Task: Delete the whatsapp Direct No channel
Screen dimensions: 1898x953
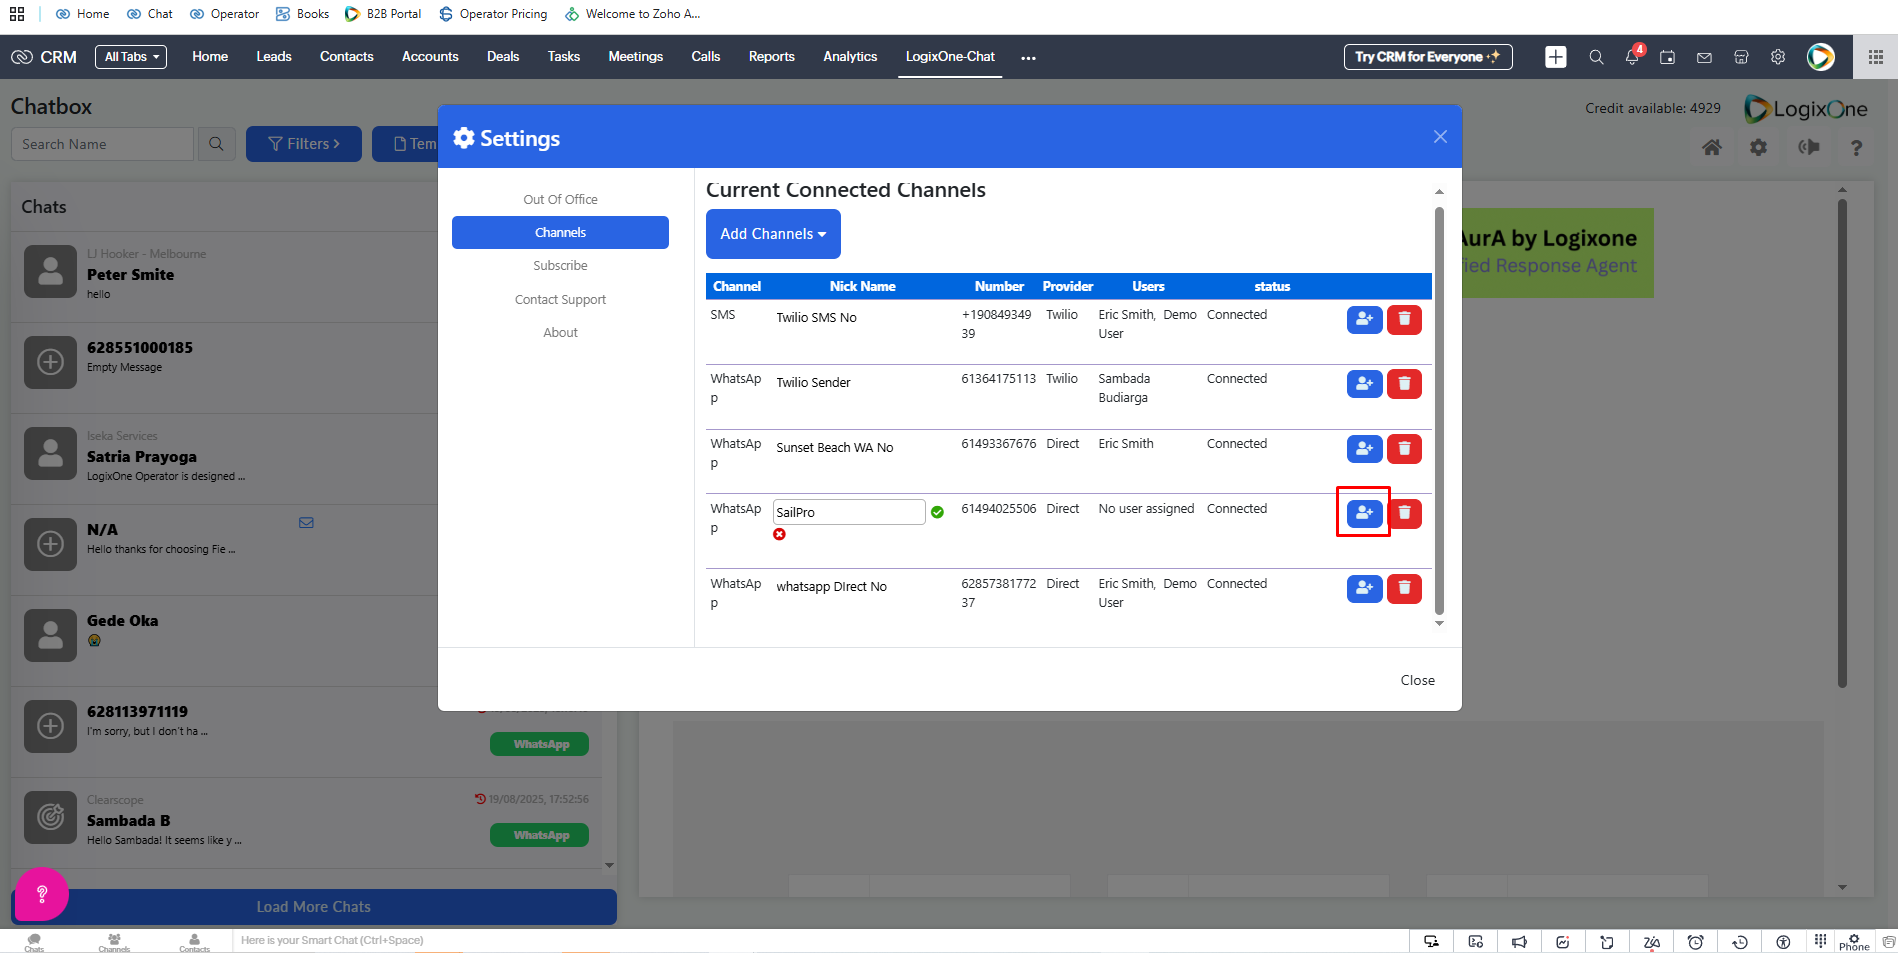Action: coord(1404,588)
